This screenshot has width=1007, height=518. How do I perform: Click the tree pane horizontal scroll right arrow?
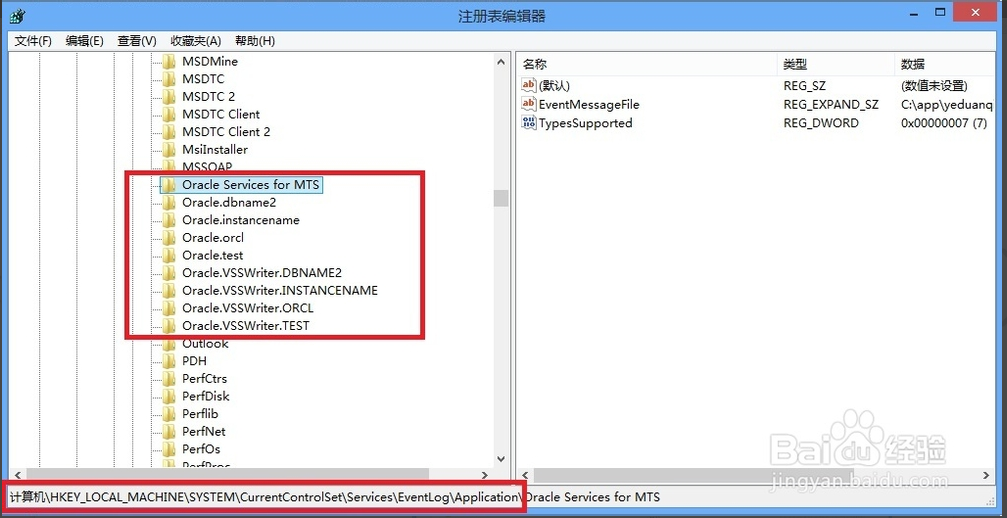pos(485,476)
